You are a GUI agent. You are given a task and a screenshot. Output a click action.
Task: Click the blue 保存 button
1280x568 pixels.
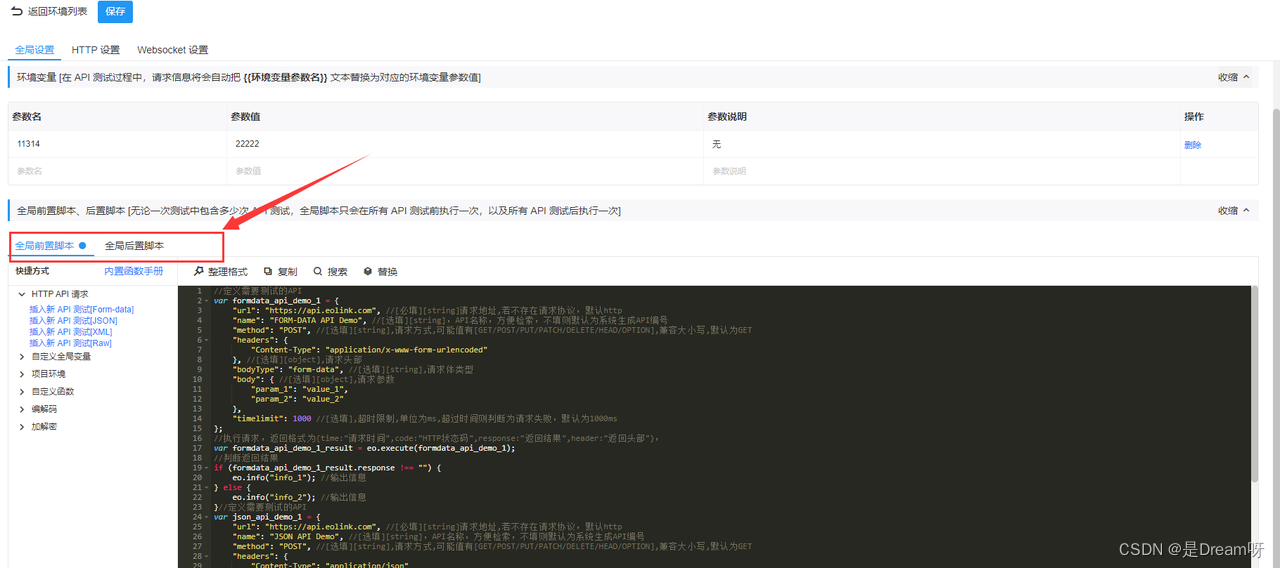pyautogui.click(x=115, y=12)
